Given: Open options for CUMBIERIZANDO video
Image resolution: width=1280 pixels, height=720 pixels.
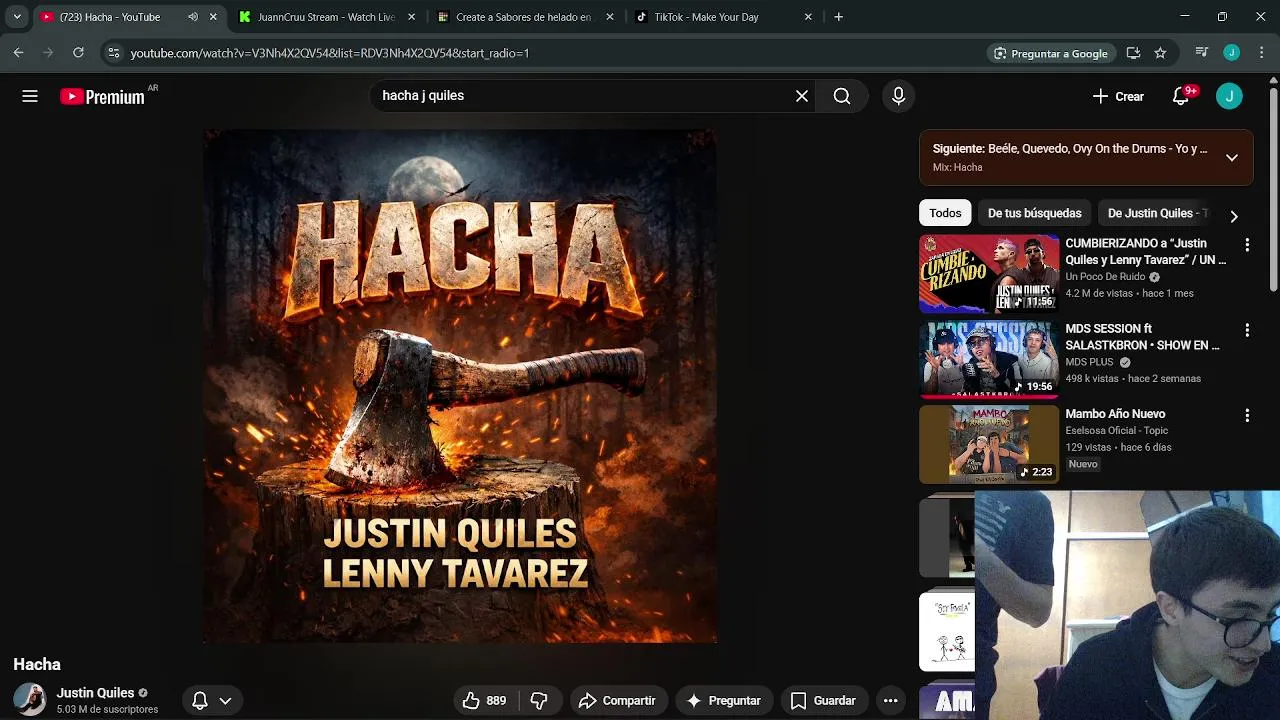Looking at the screenshot, I should pos(1247,245).
